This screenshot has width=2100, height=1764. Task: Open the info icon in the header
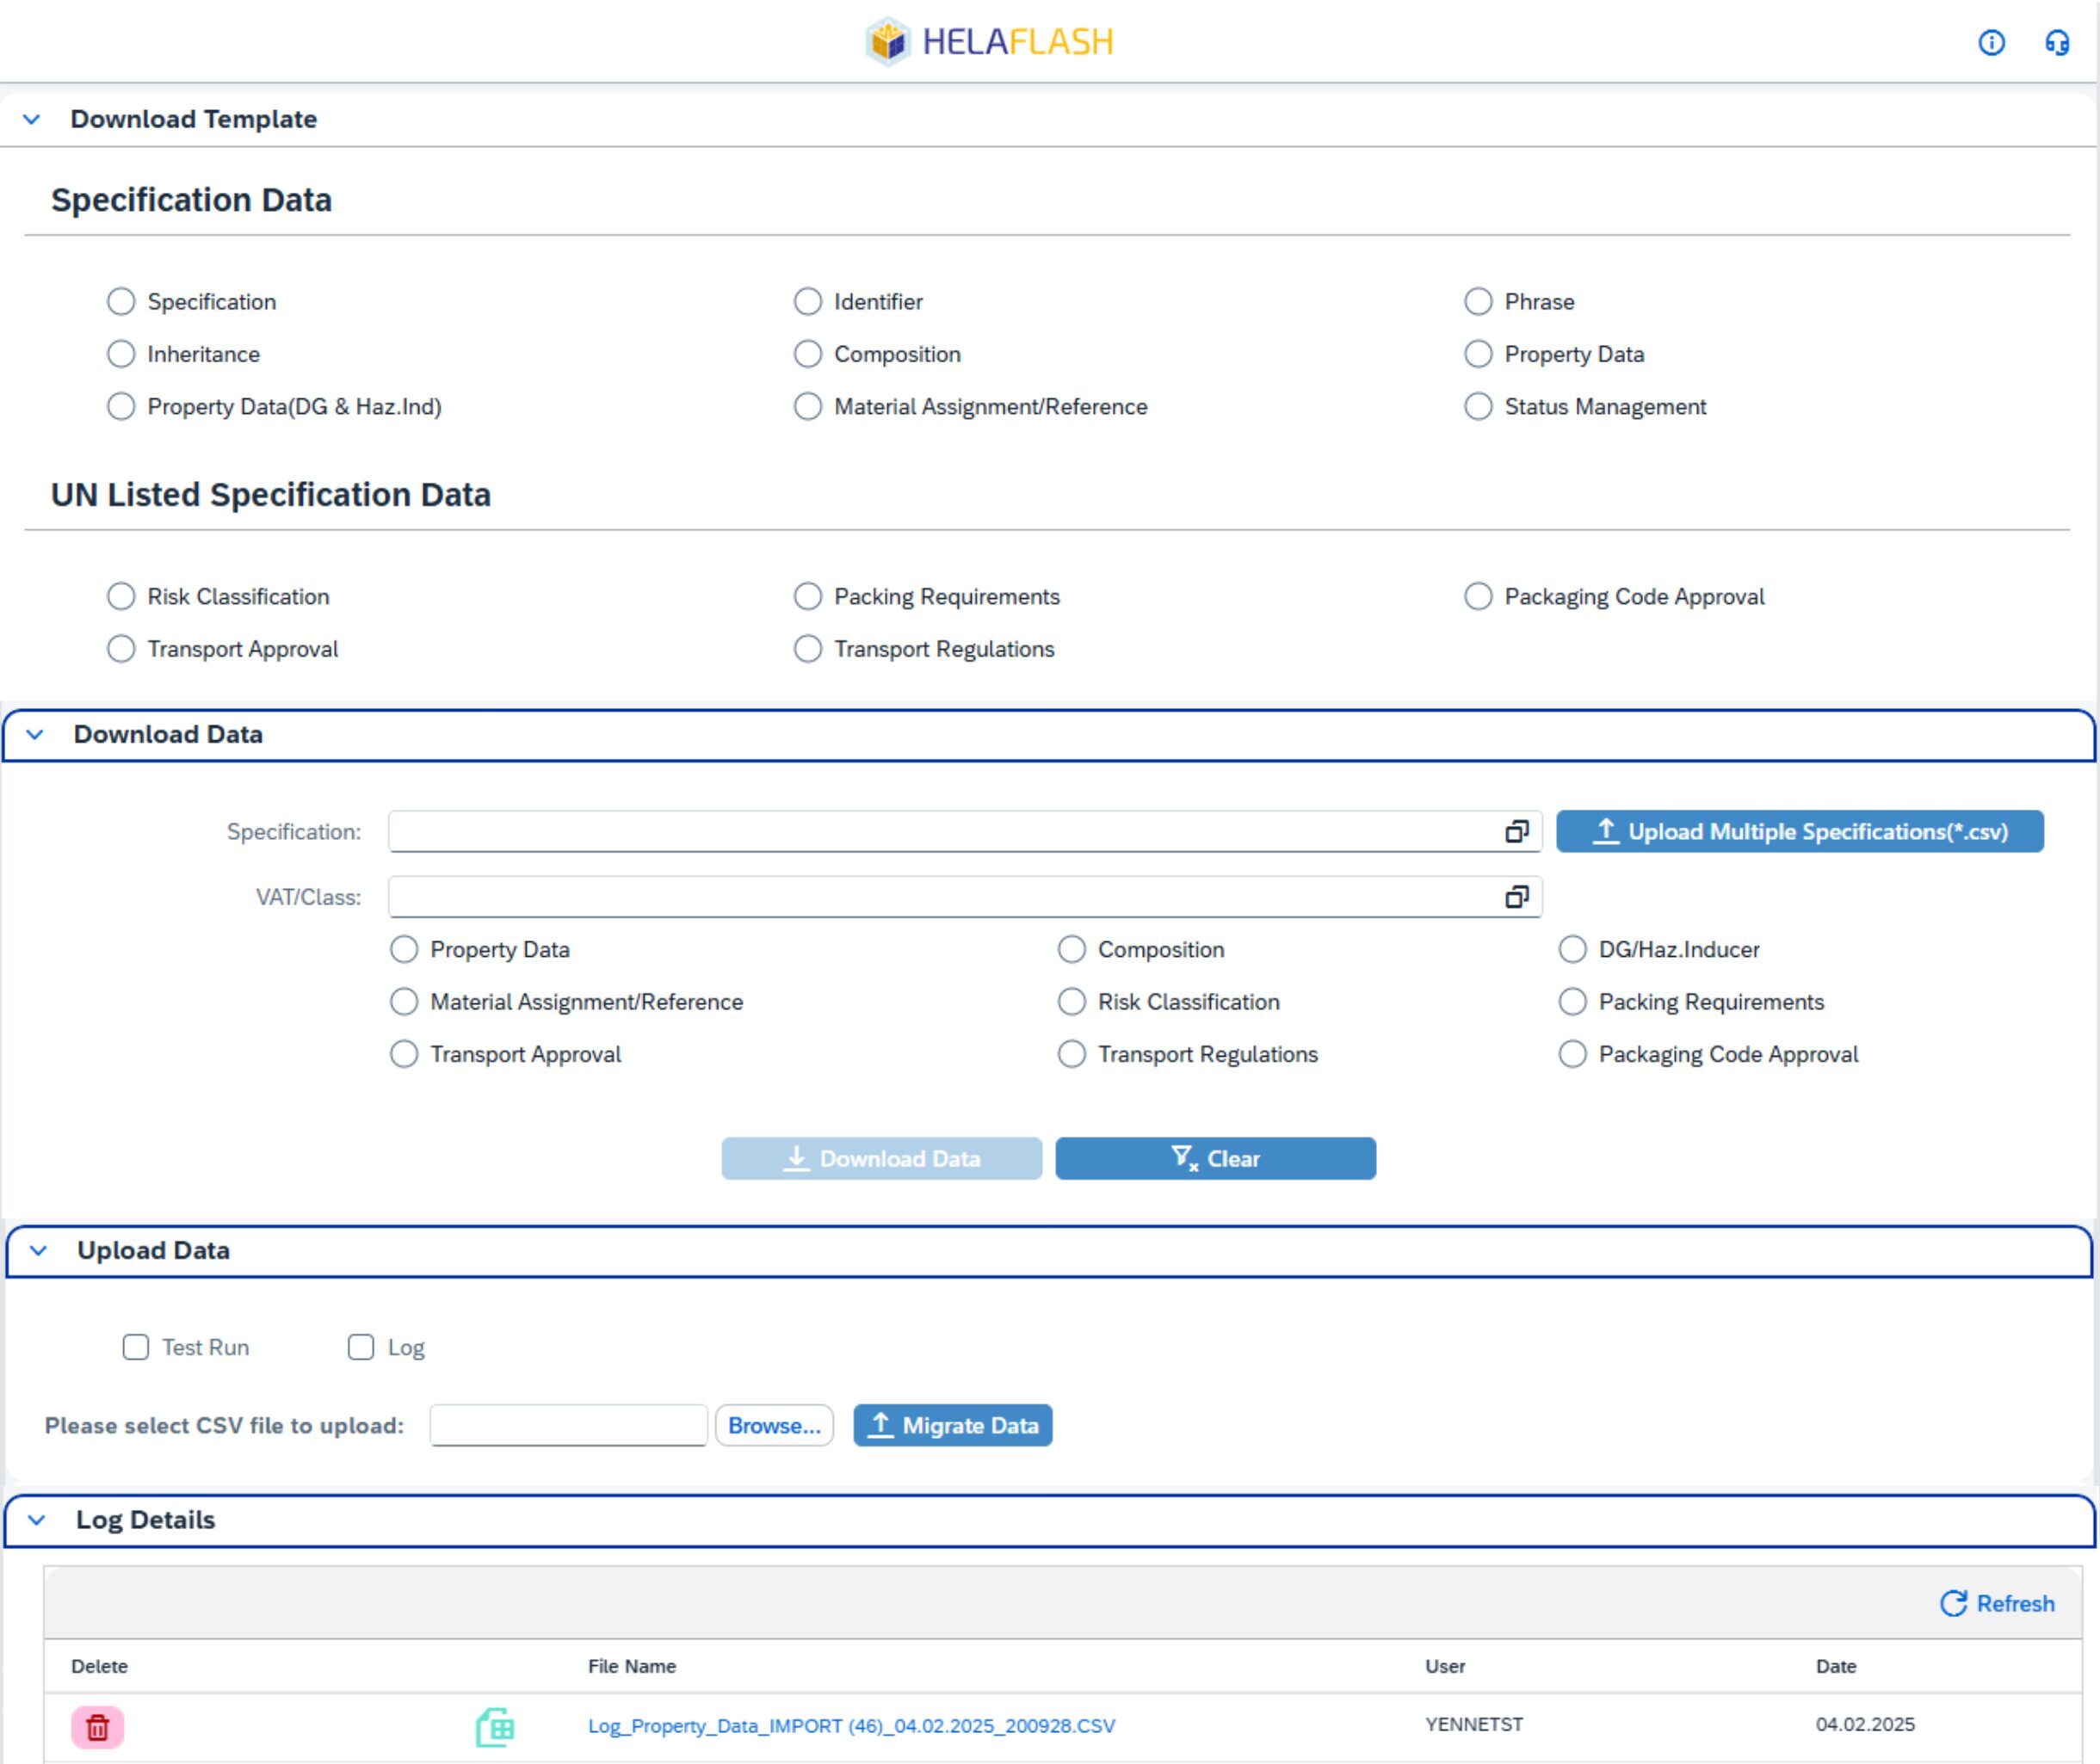point(1991,43)
